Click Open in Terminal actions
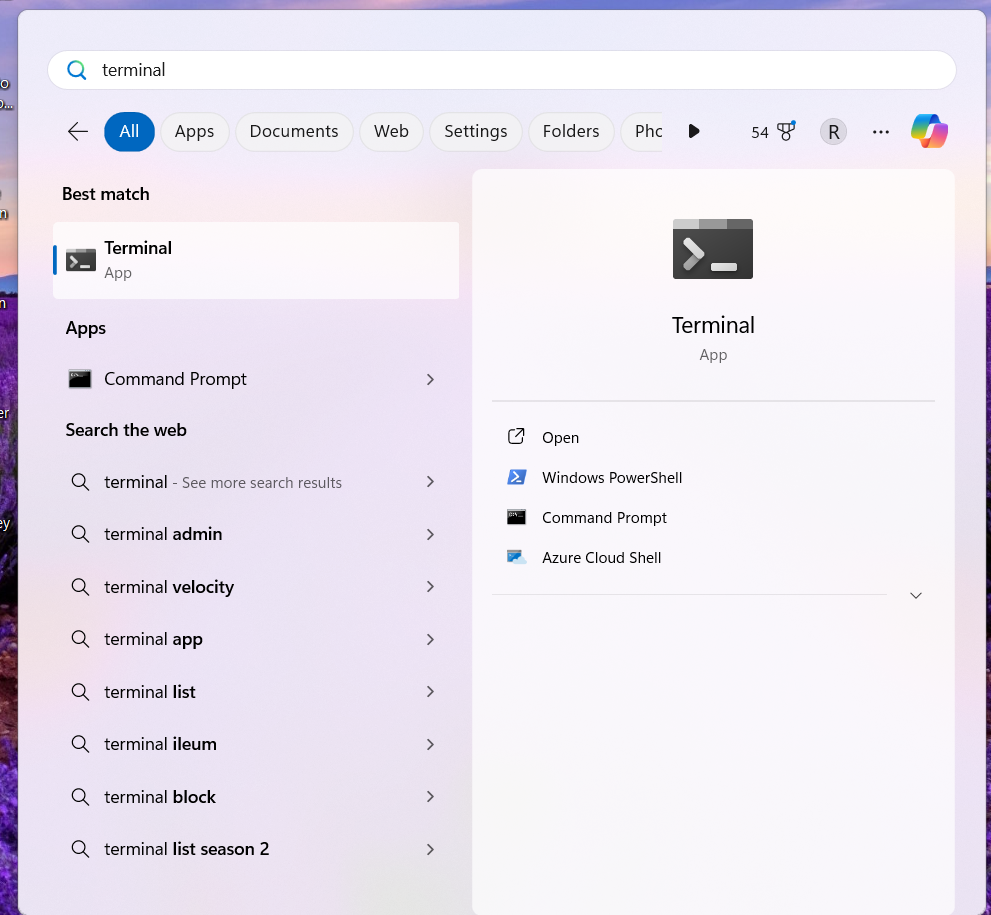Viewport: 991px width, 915px height. 560,438
